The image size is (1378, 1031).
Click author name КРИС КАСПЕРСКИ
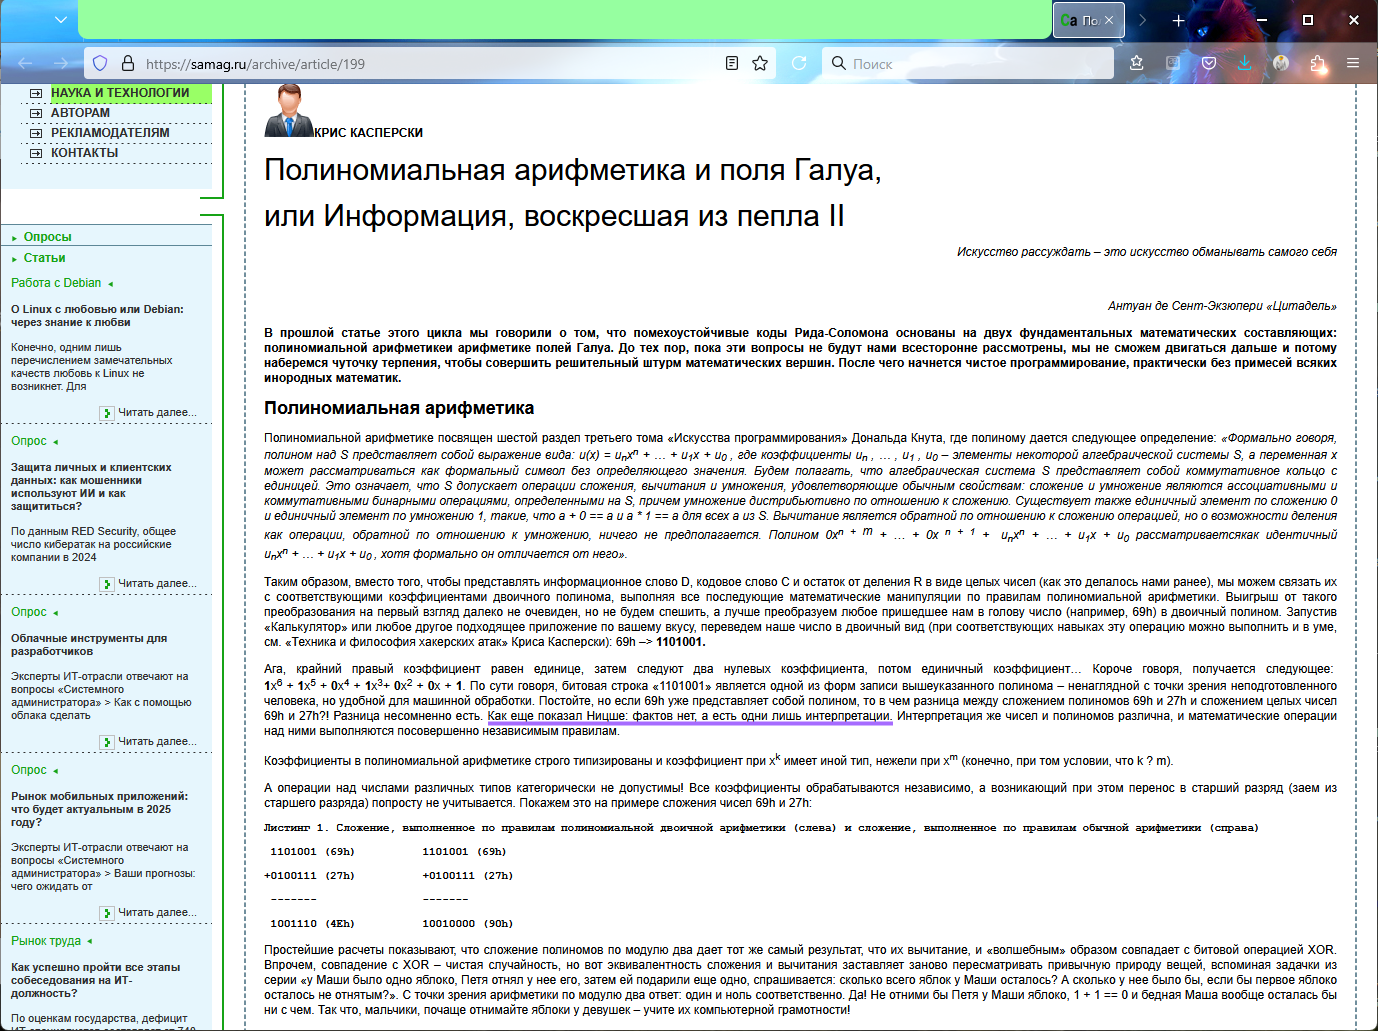(x=368, y=133)
